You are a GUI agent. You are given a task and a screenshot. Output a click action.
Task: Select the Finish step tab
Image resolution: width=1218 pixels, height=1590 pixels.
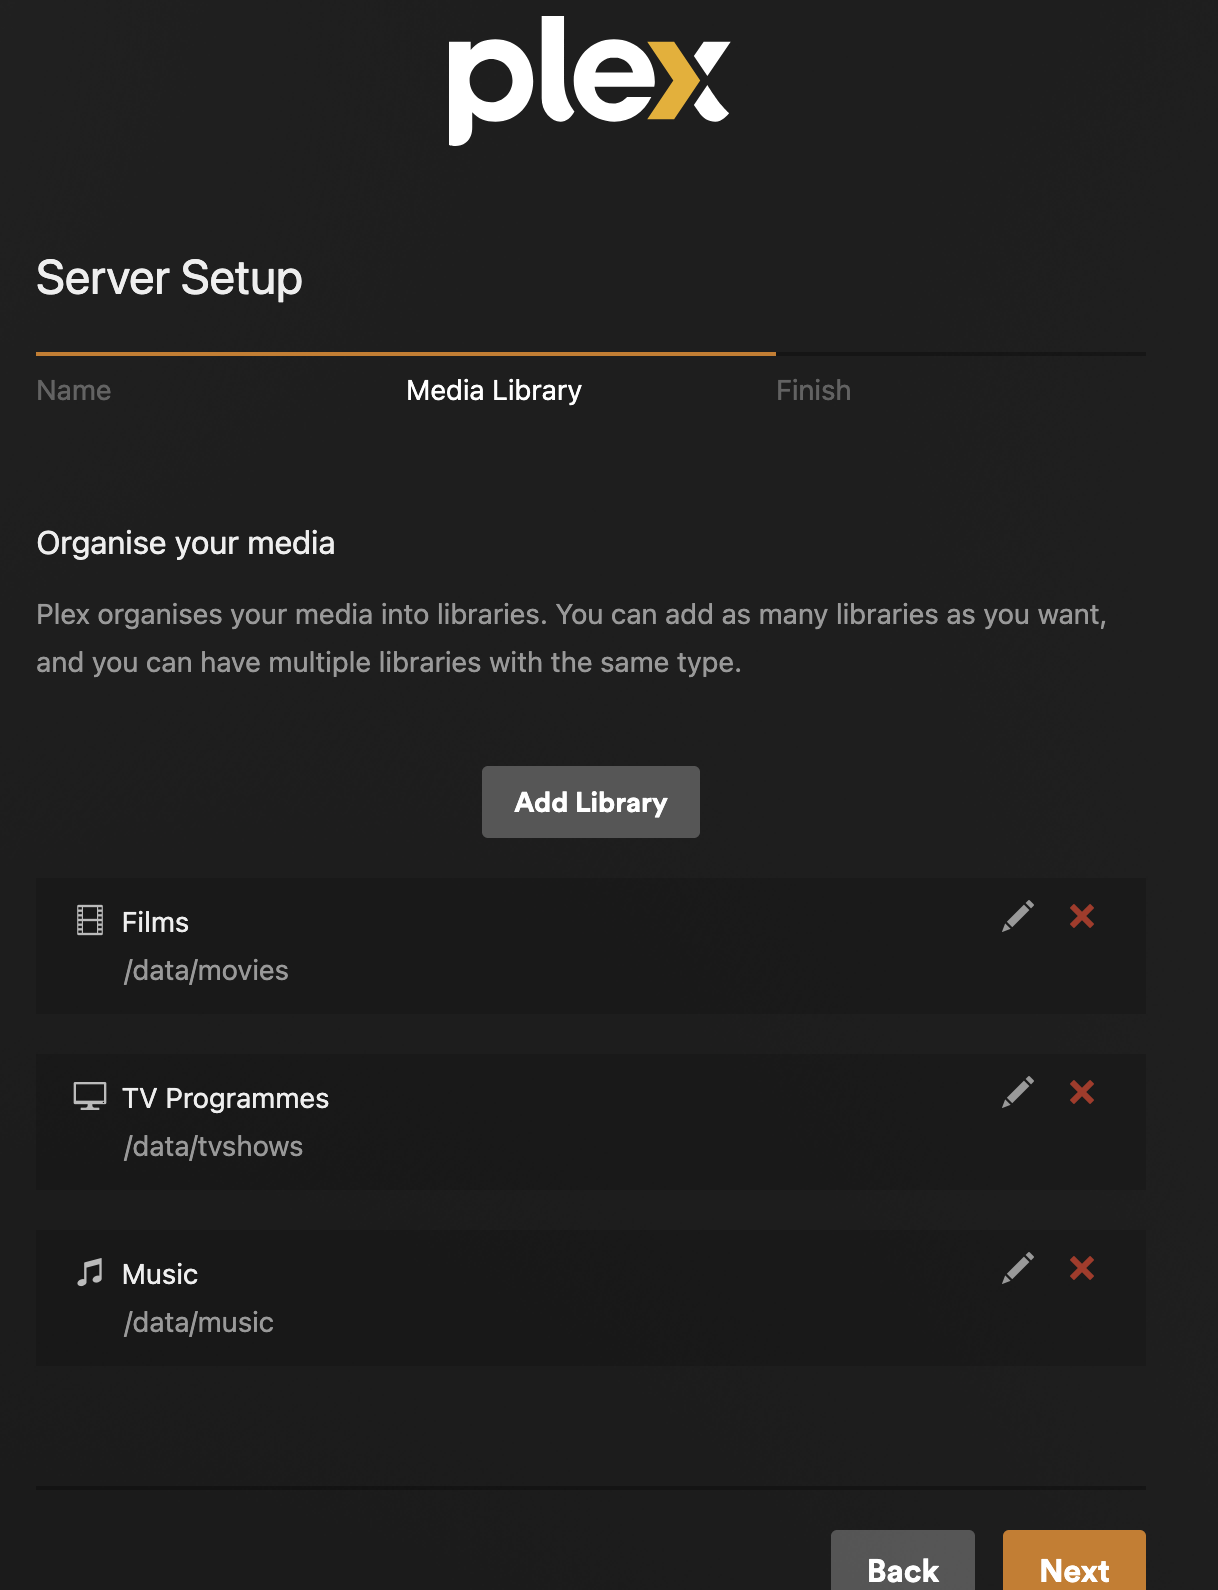(814, 390)
